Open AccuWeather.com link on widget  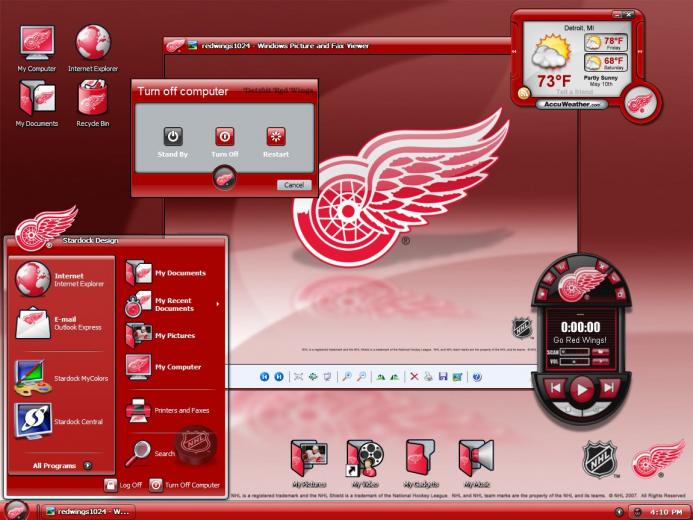[x=571, y=105]
